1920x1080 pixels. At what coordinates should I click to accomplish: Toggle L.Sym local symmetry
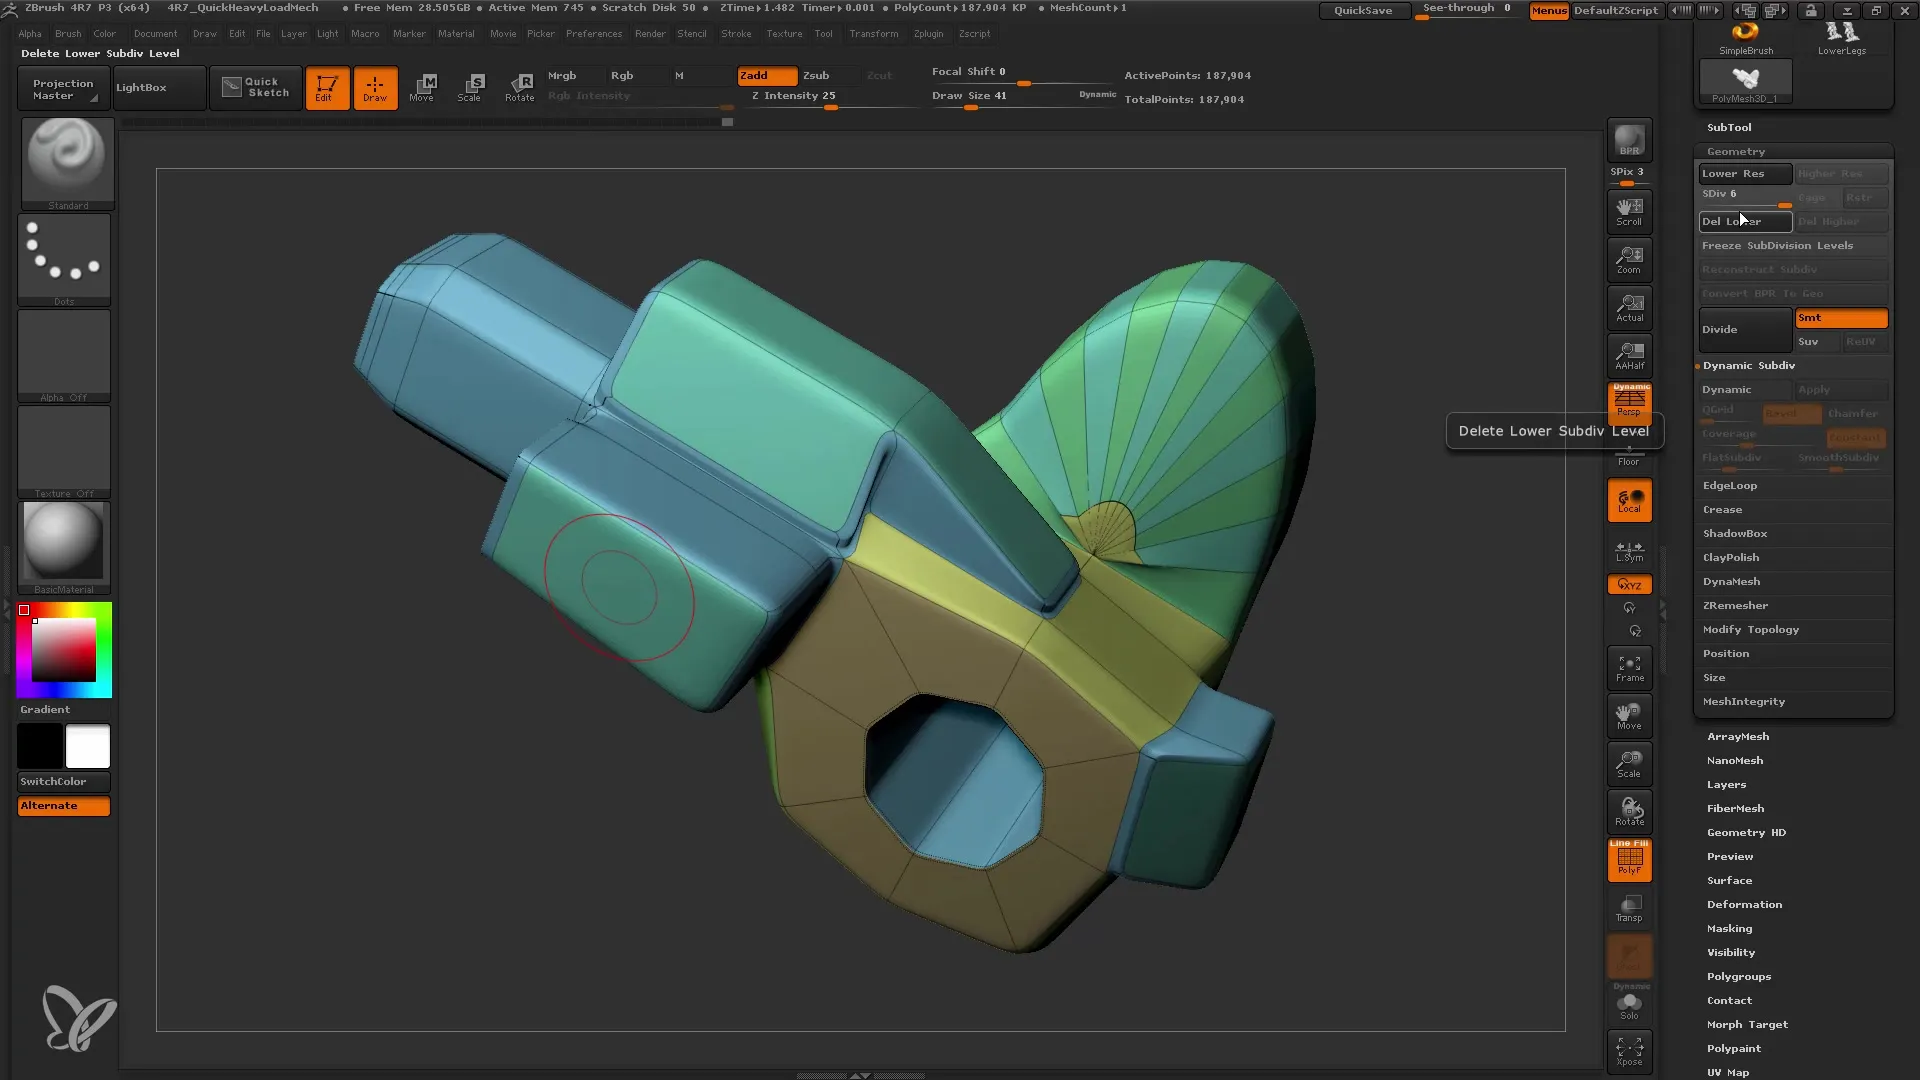(1629, 551)
